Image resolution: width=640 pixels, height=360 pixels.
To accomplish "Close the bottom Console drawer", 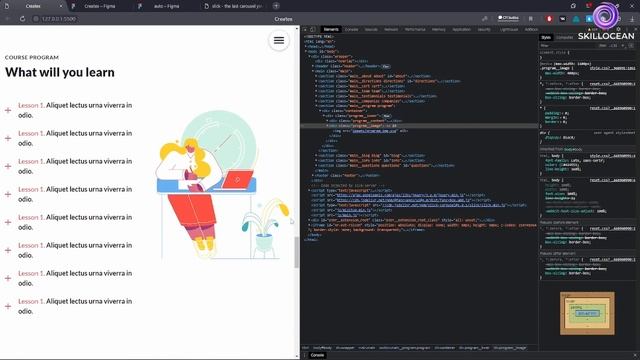I will point(635,355).
